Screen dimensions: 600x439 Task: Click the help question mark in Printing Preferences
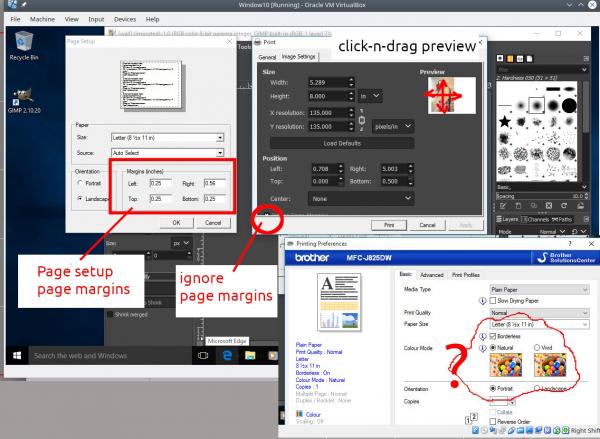click(x=570, y=243)
